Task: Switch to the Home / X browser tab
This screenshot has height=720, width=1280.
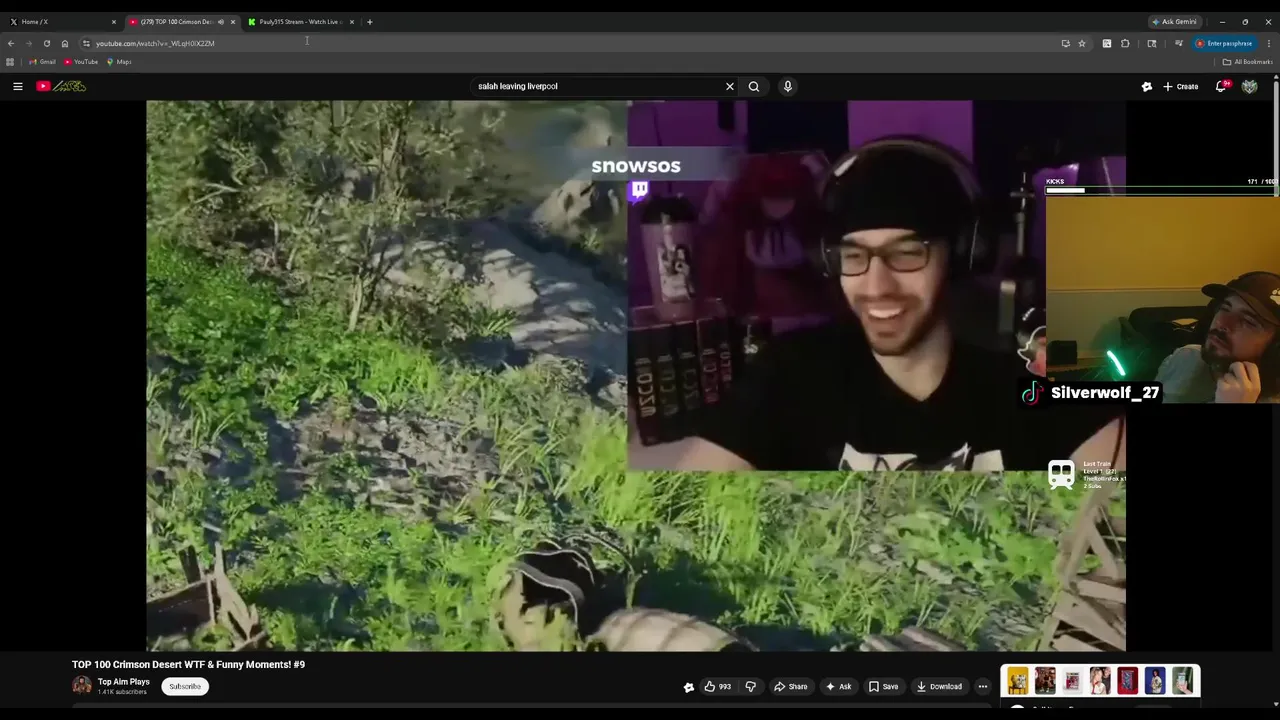Action: pos(60,21)
